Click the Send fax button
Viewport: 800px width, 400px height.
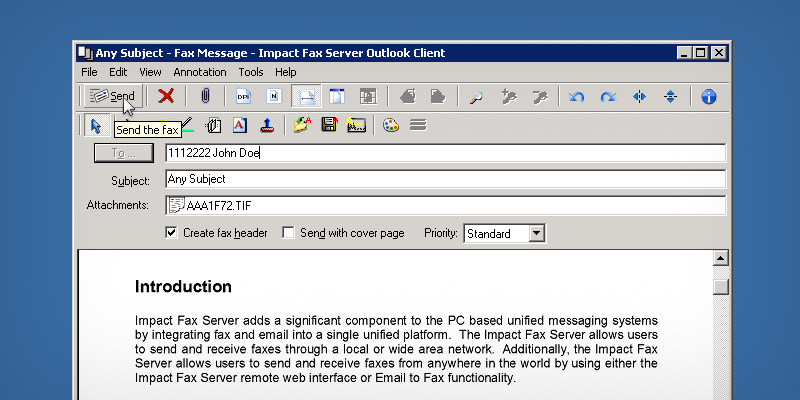tap(111, 96)
